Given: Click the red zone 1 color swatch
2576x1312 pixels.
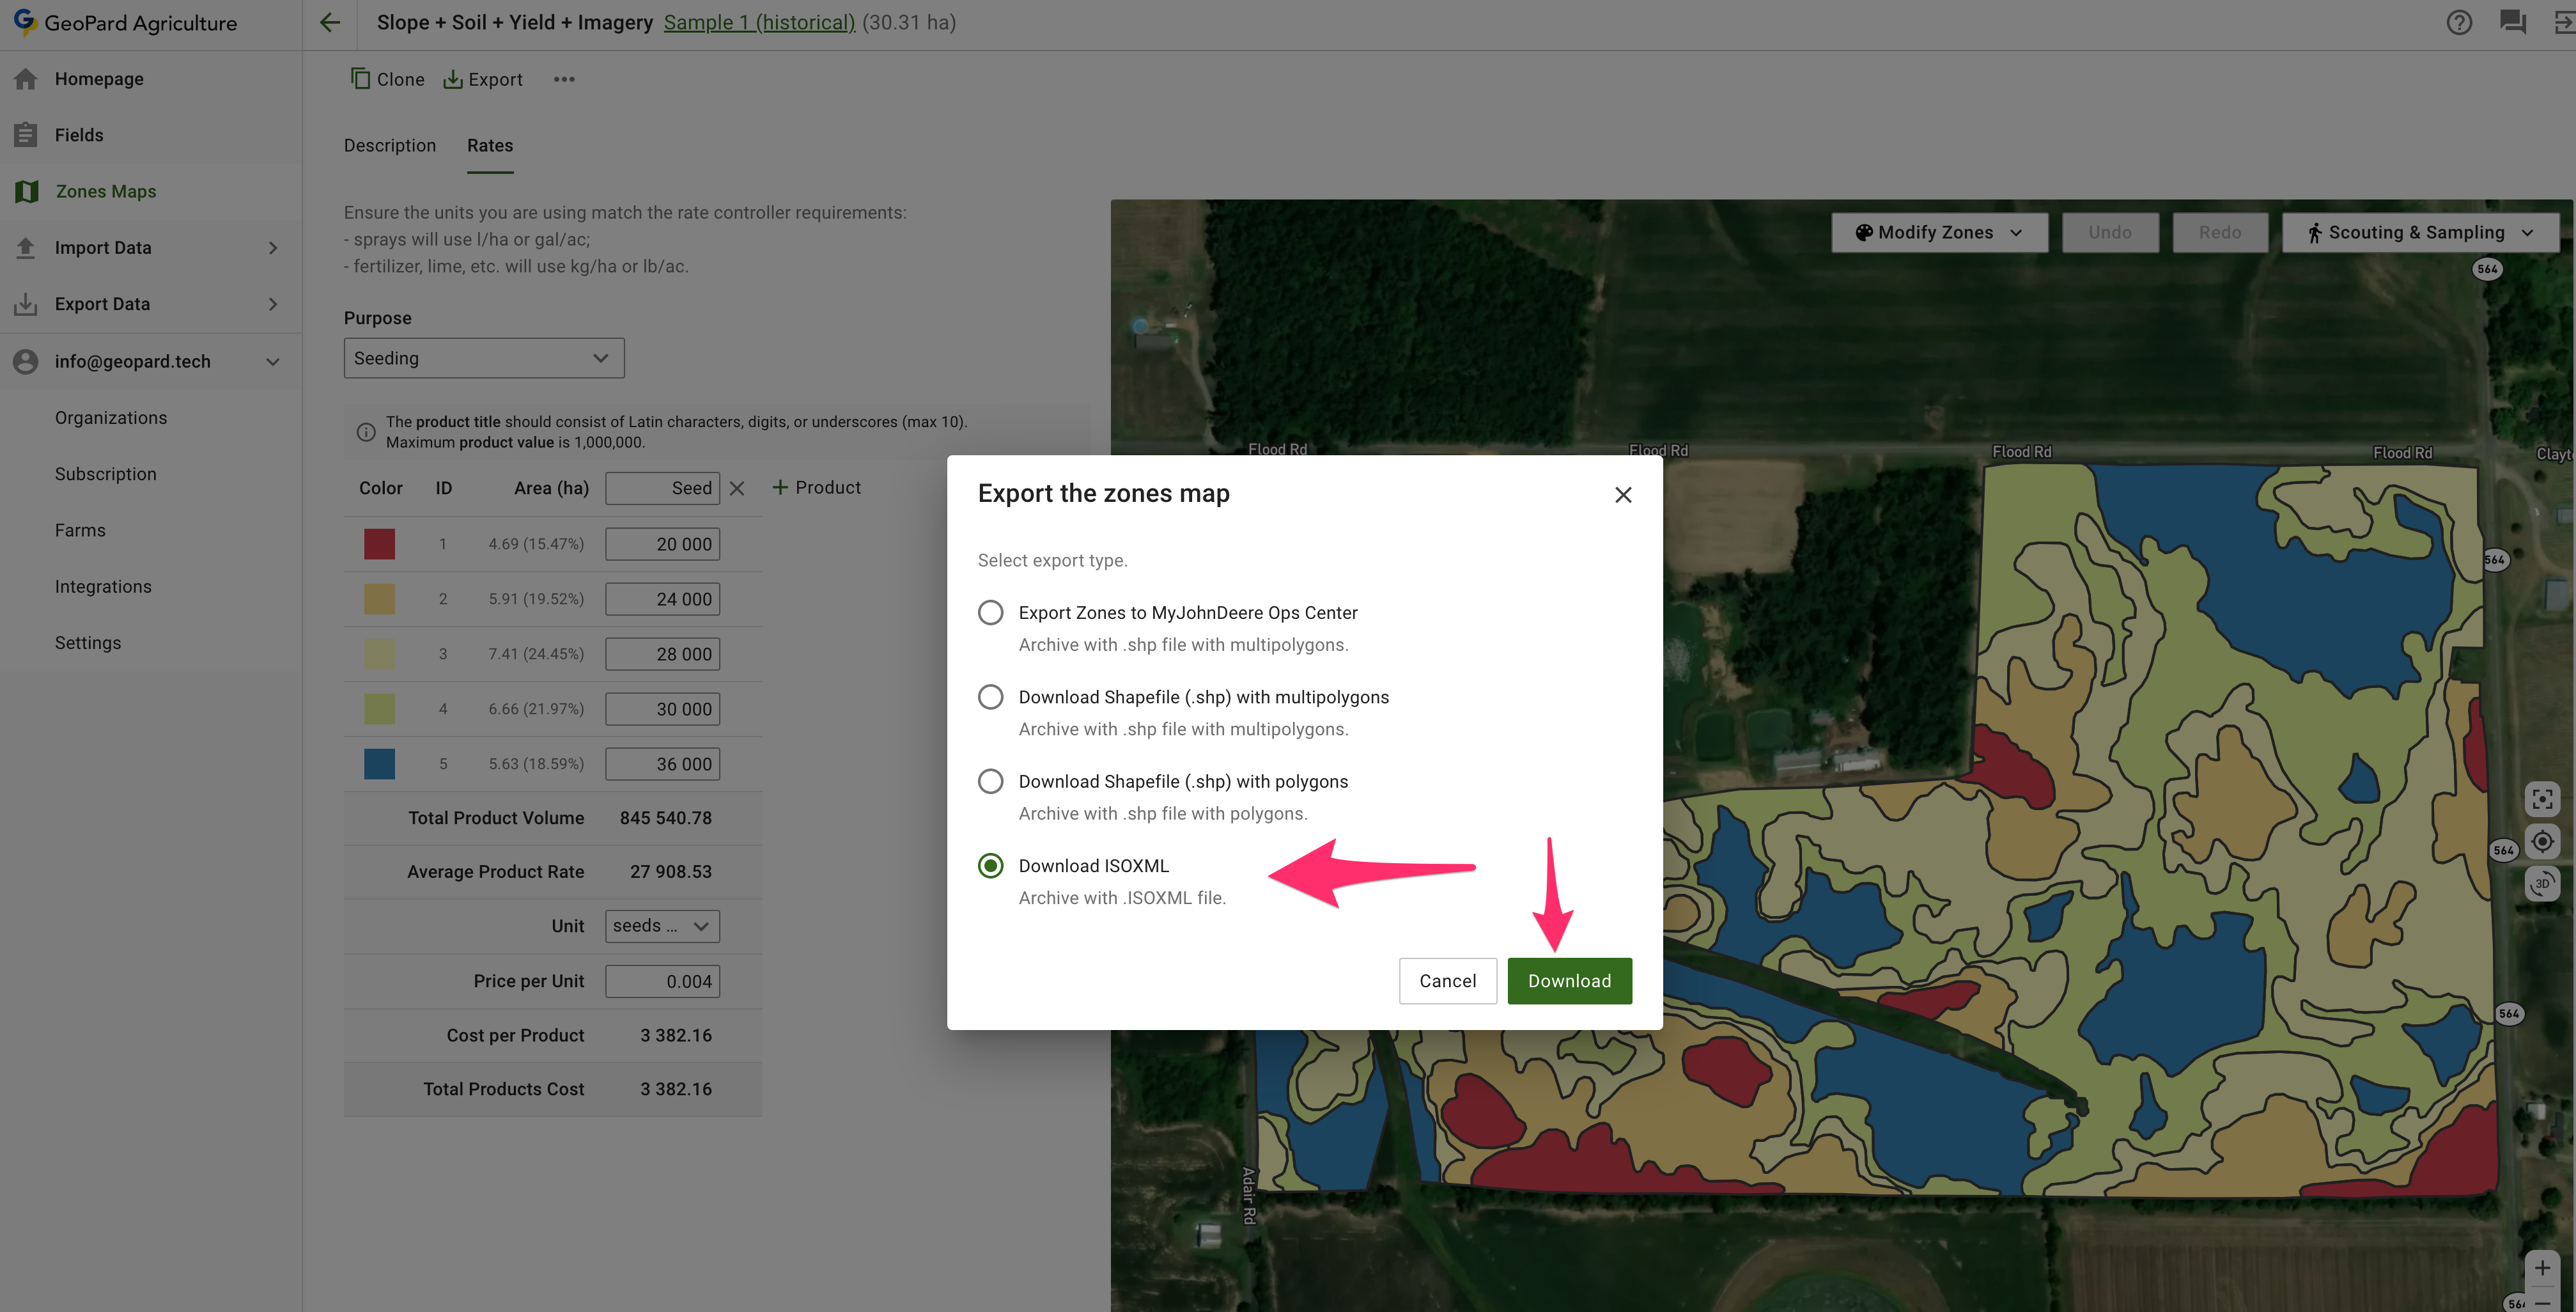Looking at the screenshot, I should [379, 544].
